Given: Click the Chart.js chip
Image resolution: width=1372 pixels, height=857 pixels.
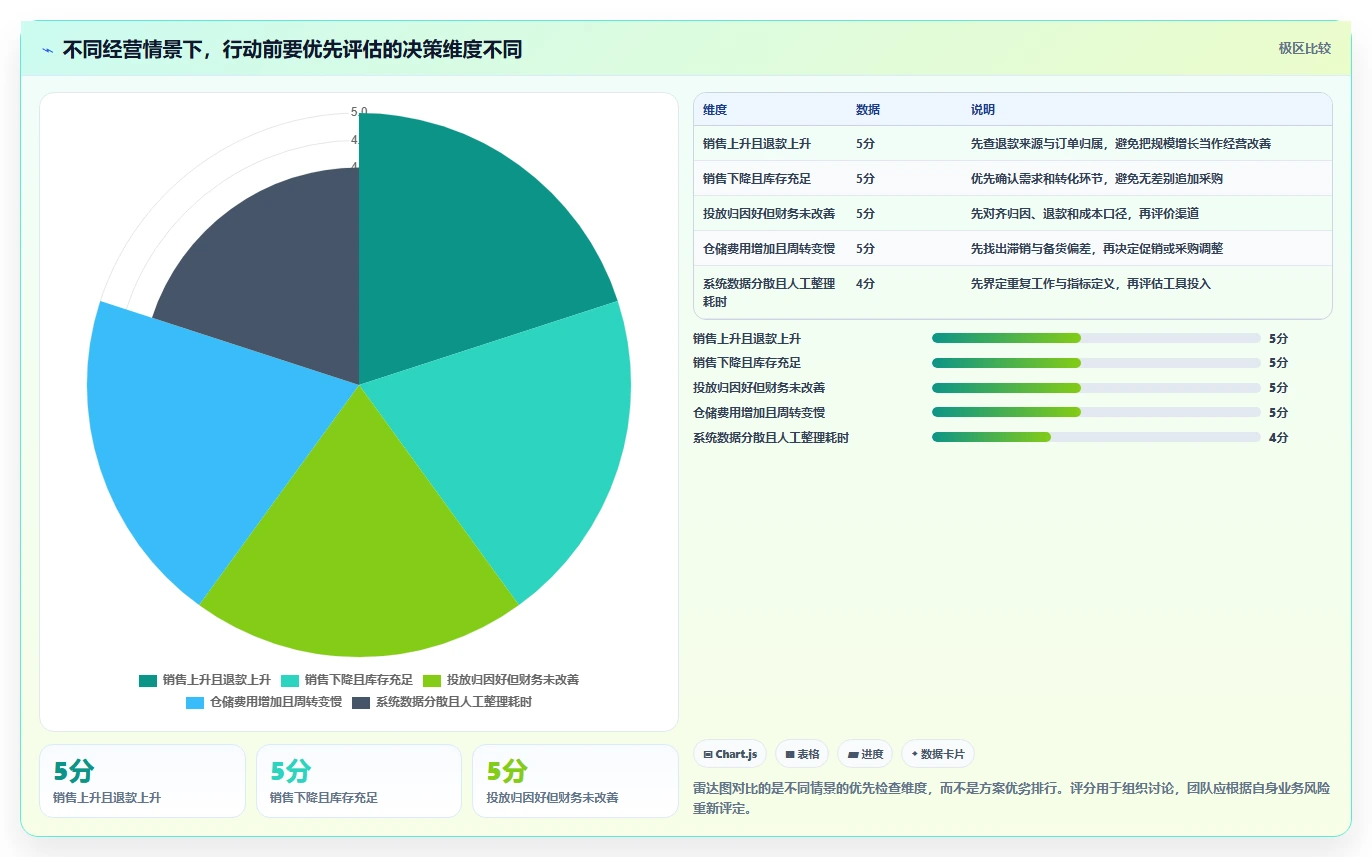Looking at the screenshot, I should click(x=730, y=754).
